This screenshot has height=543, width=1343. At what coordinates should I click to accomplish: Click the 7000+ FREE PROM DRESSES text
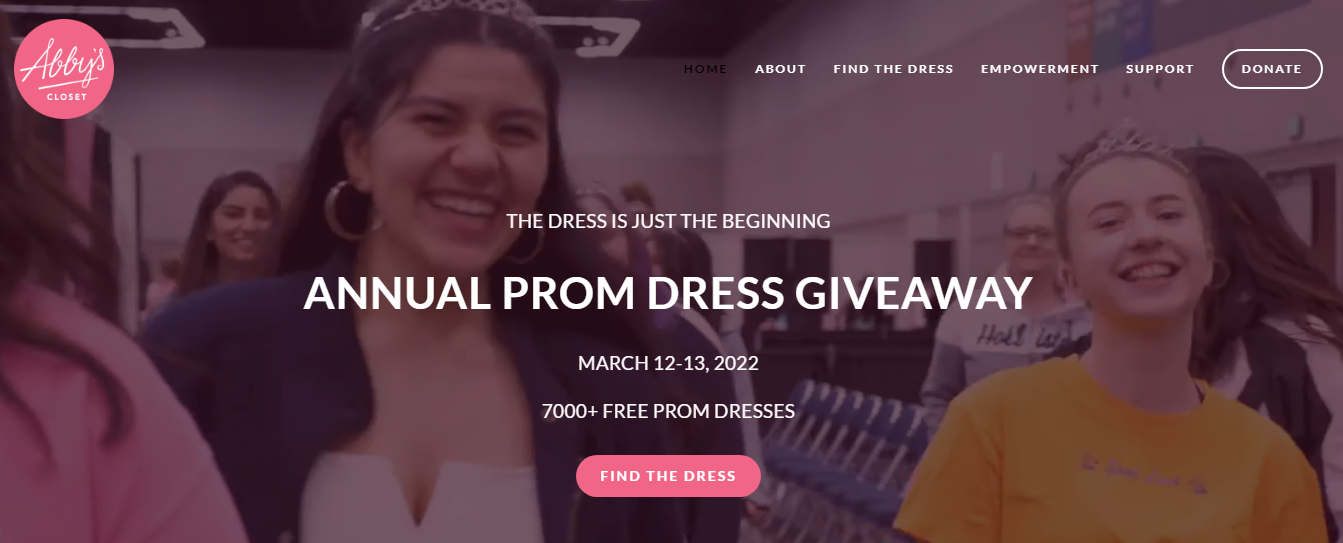(x=668, y=411)
